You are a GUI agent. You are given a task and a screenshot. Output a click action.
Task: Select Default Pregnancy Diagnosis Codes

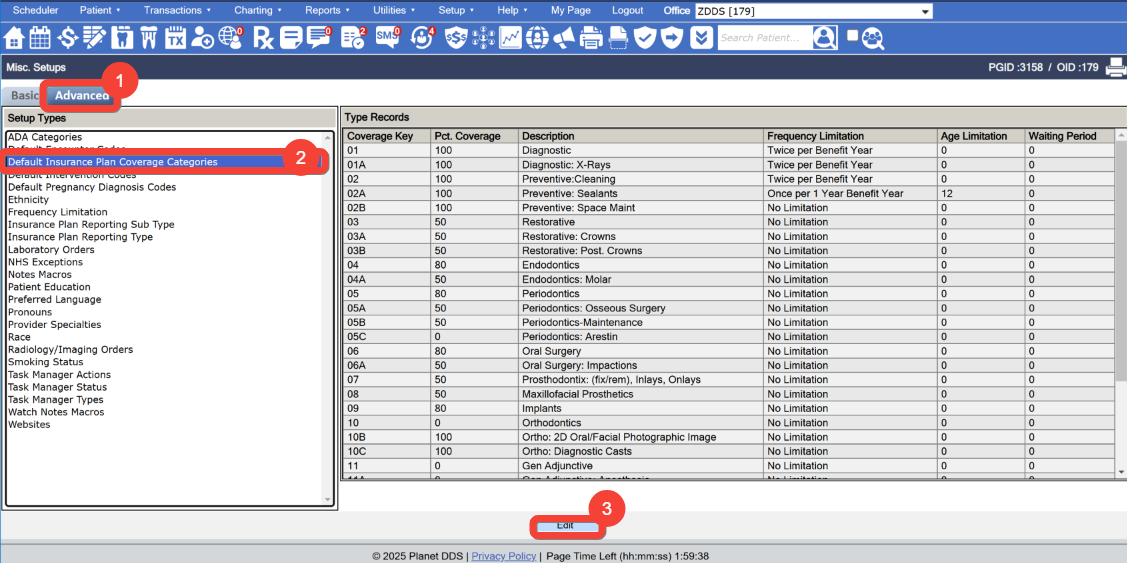92,187
